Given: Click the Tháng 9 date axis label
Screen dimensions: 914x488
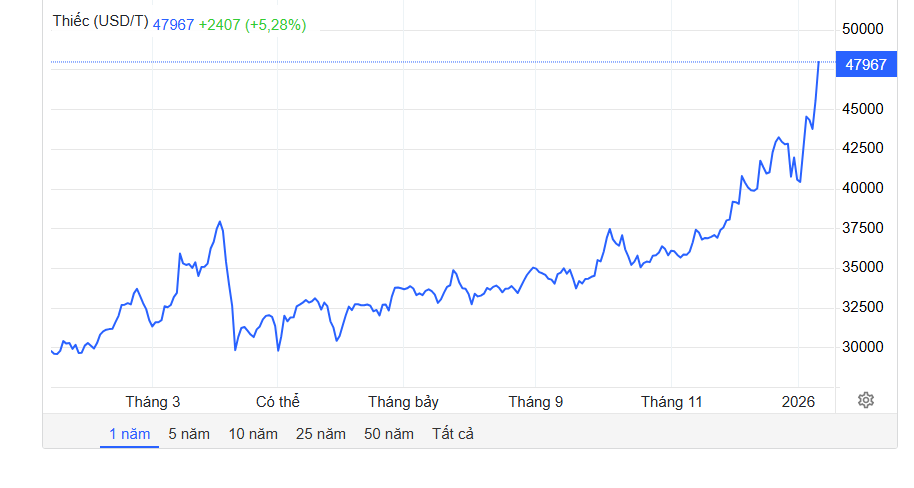Looking at the screenshot, I should click(x=535, y=402).
